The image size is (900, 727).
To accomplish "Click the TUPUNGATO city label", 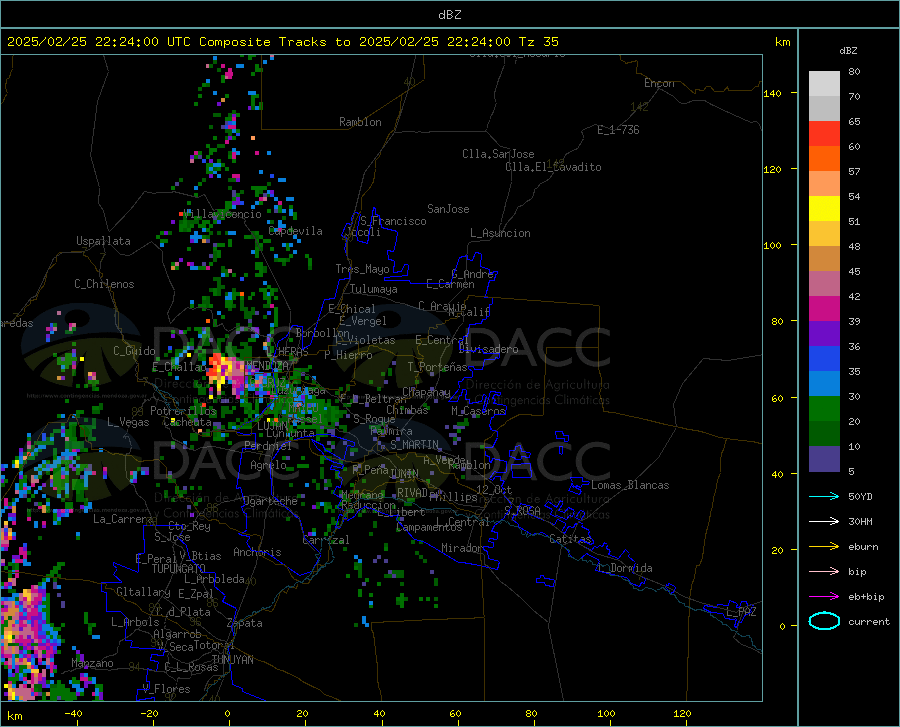I will (x=179, y=569).
